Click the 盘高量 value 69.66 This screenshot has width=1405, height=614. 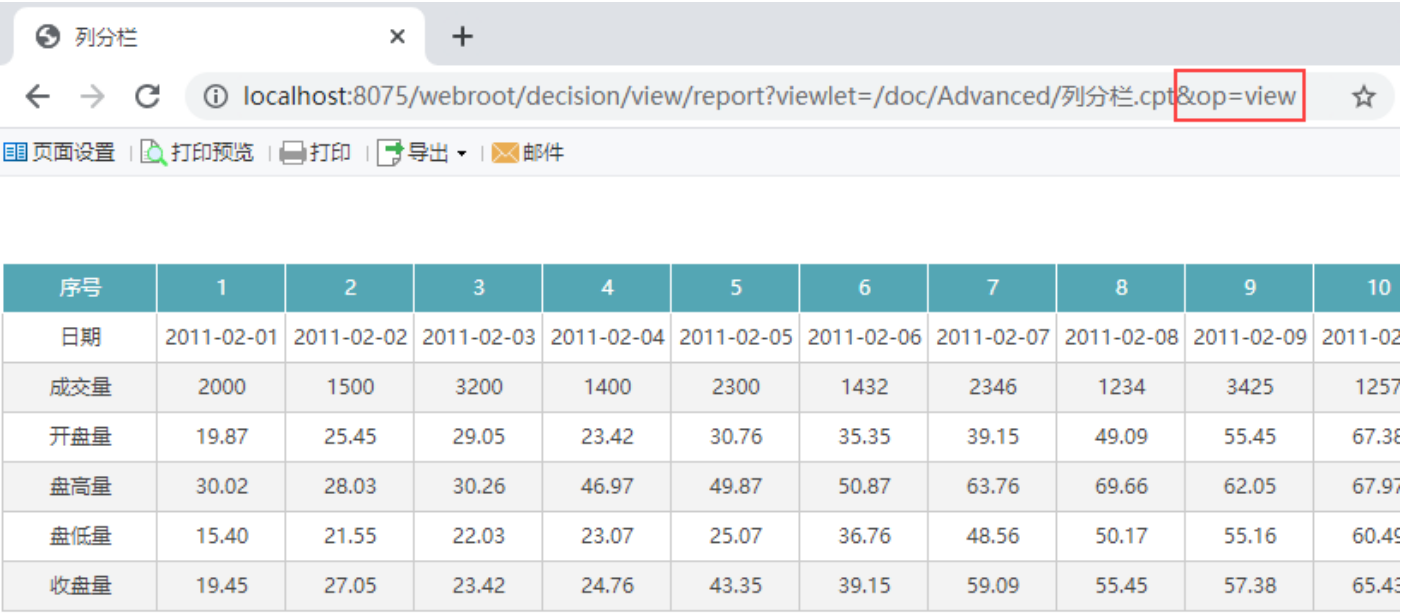click(1121, 487)
